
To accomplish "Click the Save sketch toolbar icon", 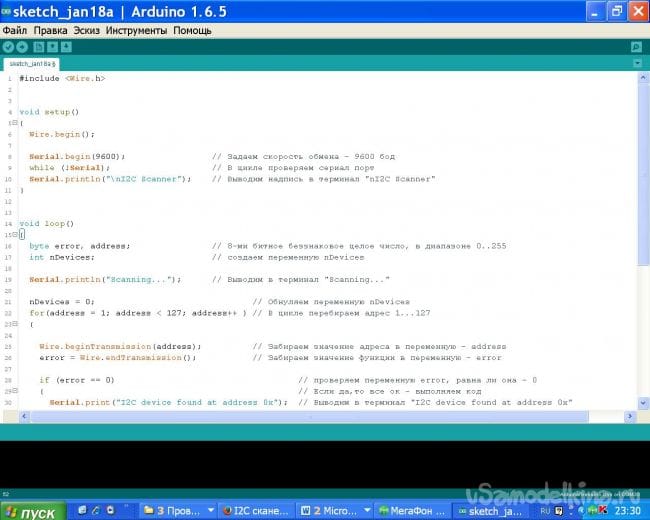I will click(64, 46).
